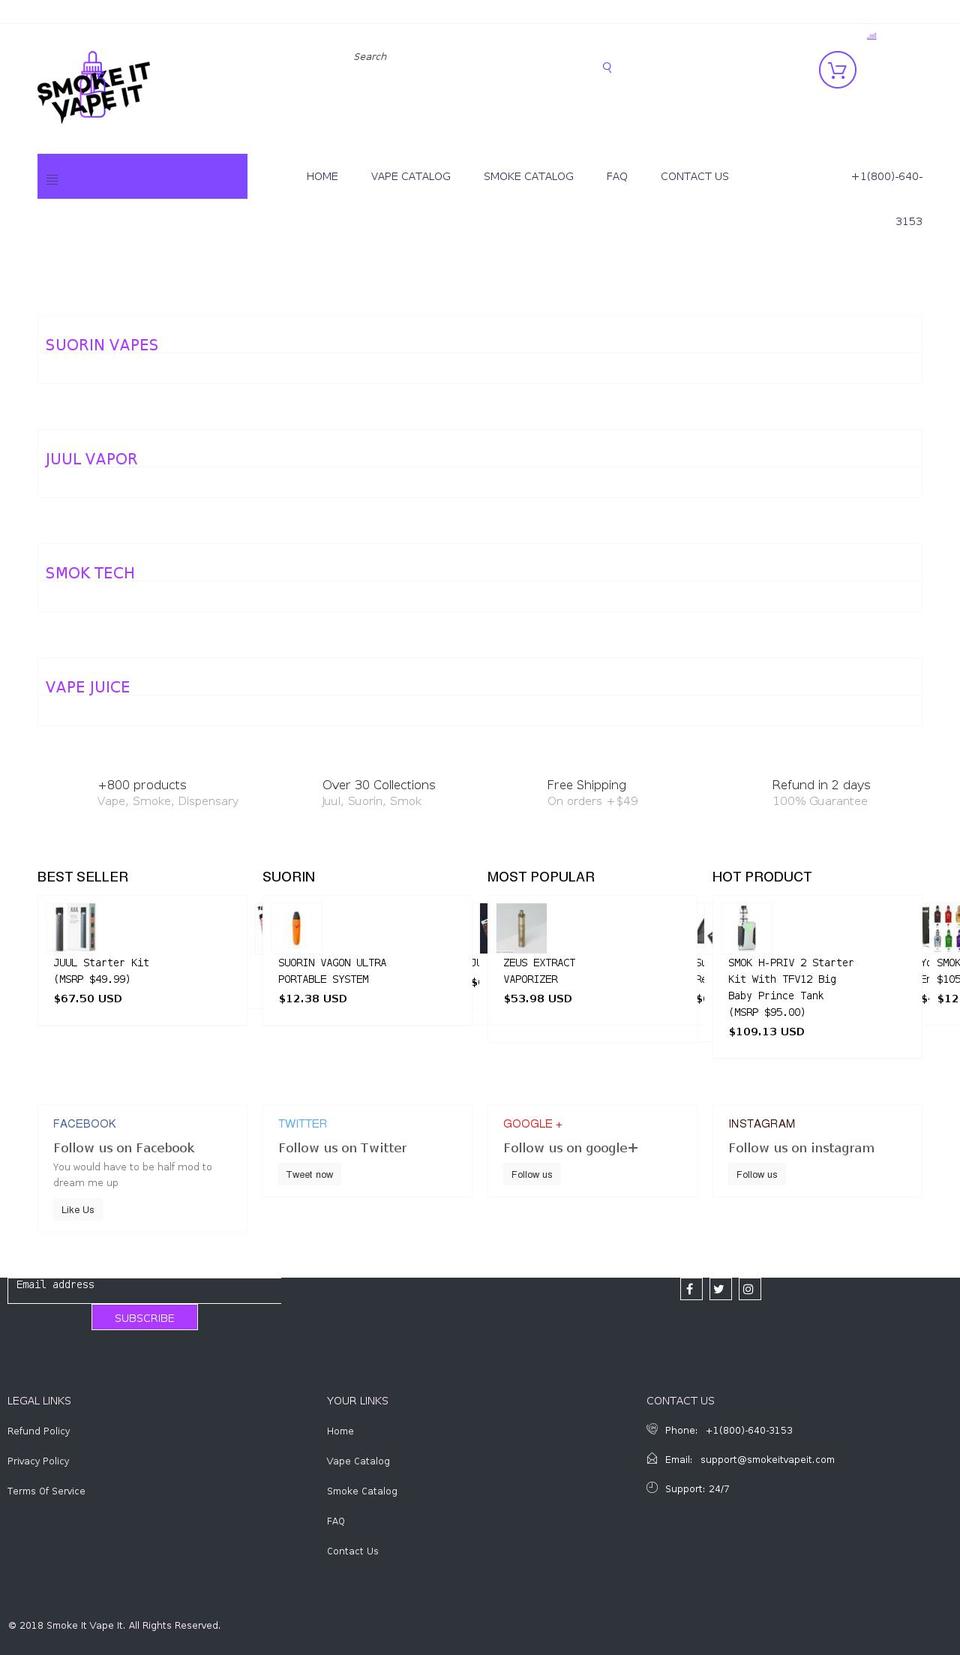960x1655 pixels.
Task: Open Refund Policy footer link
Action: (39, 1431)
